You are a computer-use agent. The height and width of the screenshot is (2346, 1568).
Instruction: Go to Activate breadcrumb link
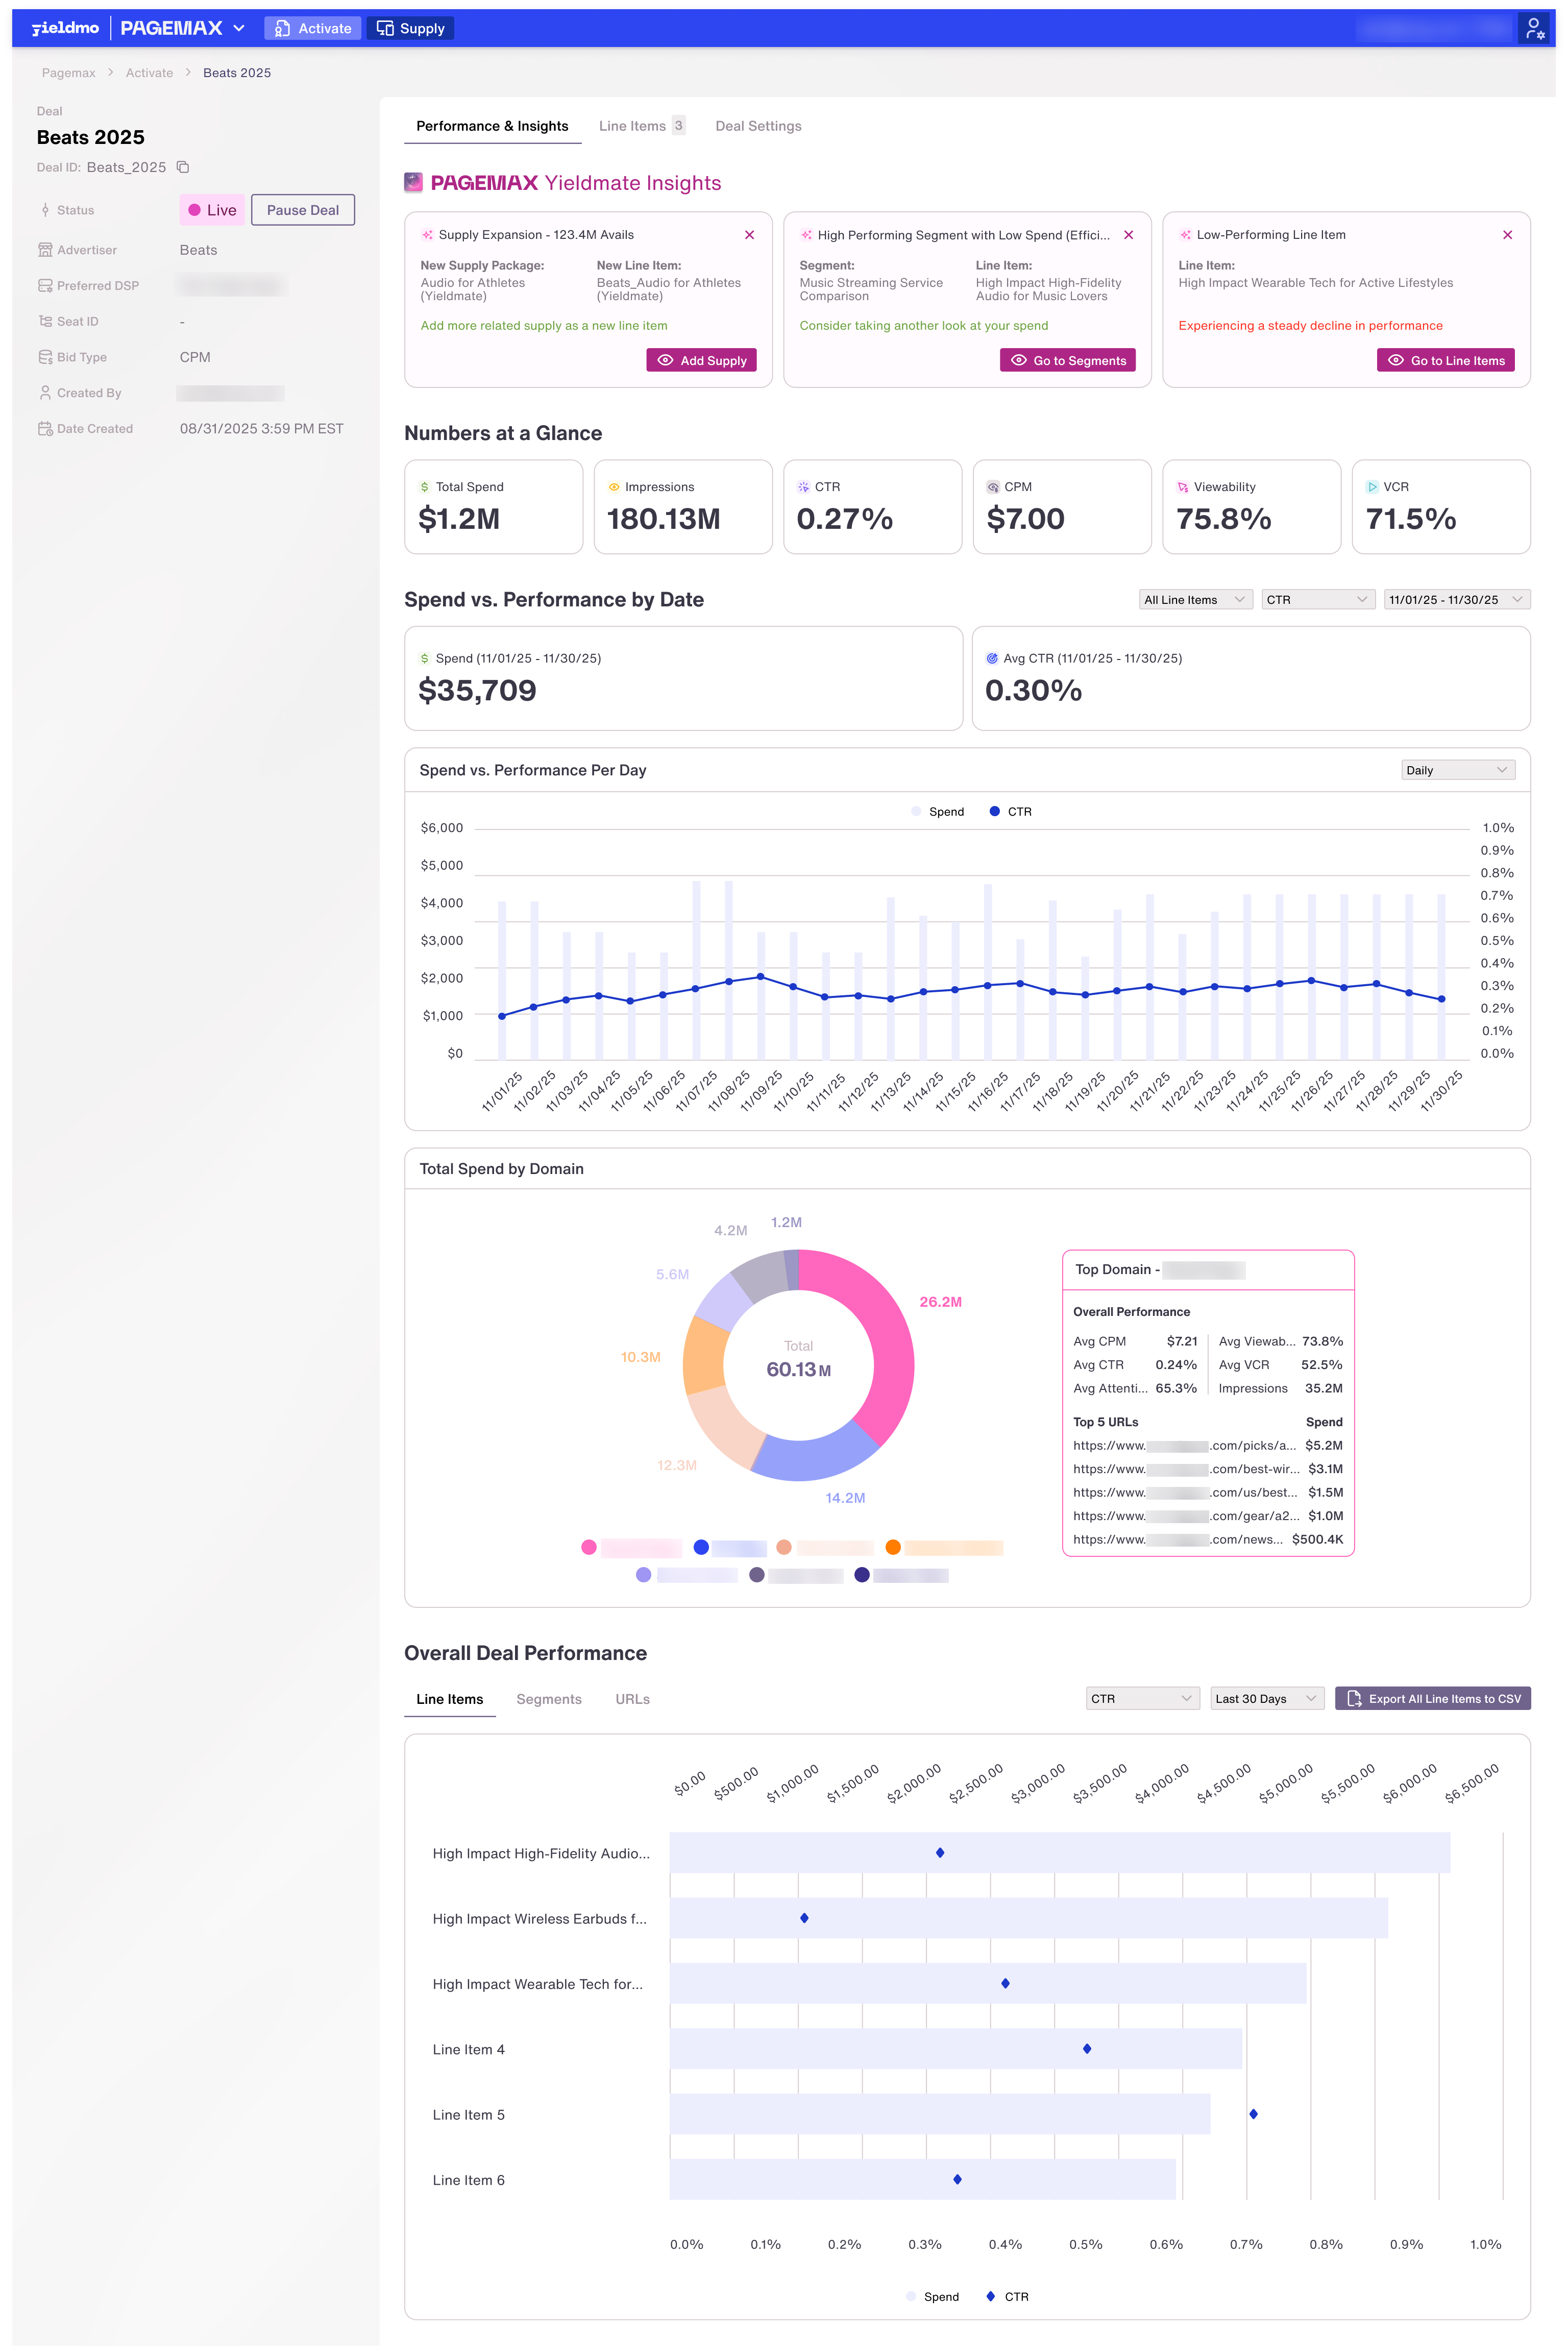[149, 73]
